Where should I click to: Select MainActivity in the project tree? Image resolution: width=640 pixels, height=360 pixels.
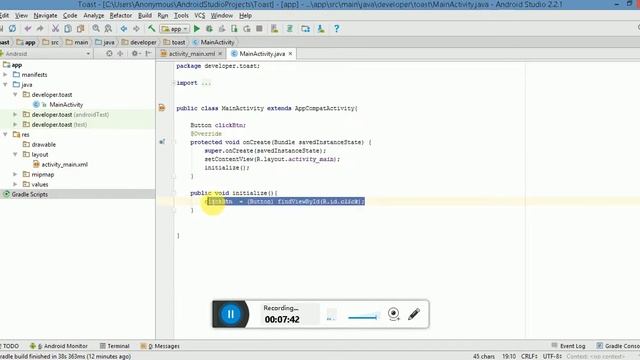(x=66, y=104)
